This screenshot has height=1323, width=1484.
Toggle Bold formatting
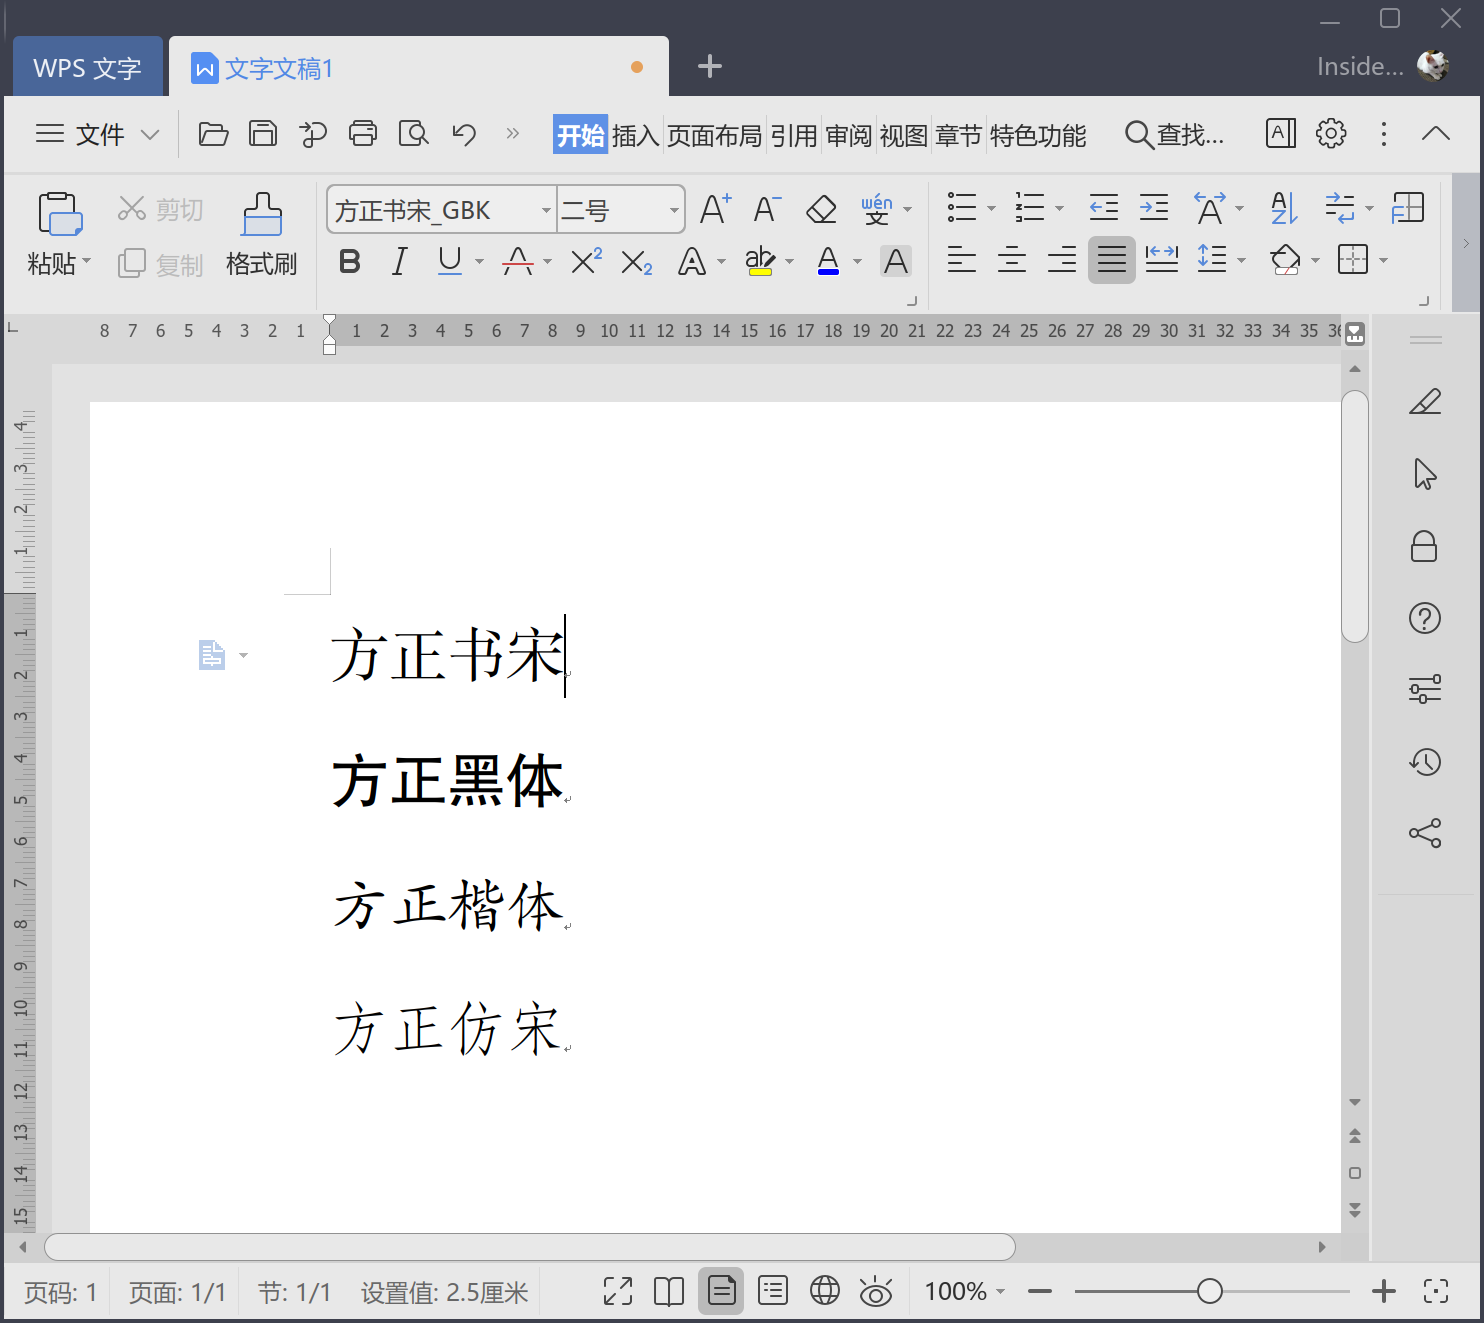[350, 262]
